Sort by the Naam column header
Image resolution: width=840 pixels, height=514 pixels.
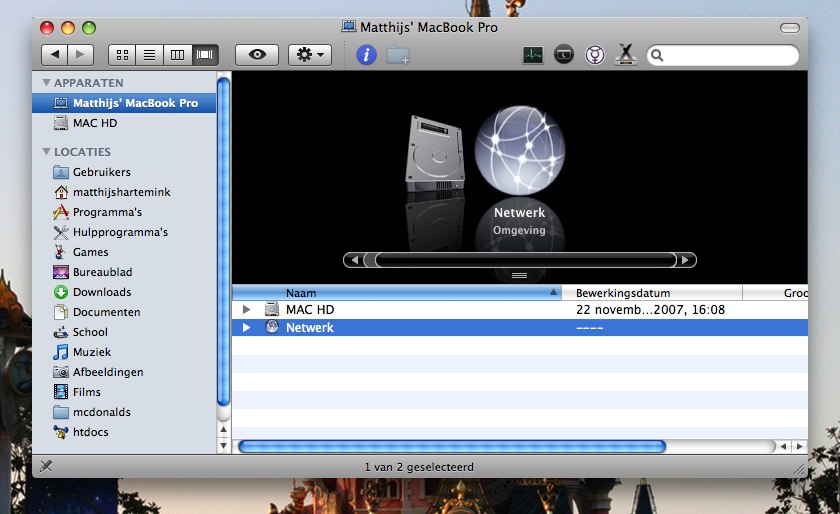click(x=396, y=293)
